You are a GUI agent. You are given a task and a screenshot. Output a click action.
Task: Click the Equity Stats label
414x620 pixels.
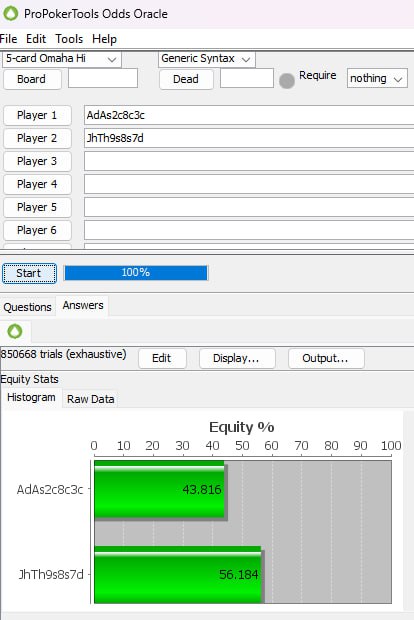[29, 379]
